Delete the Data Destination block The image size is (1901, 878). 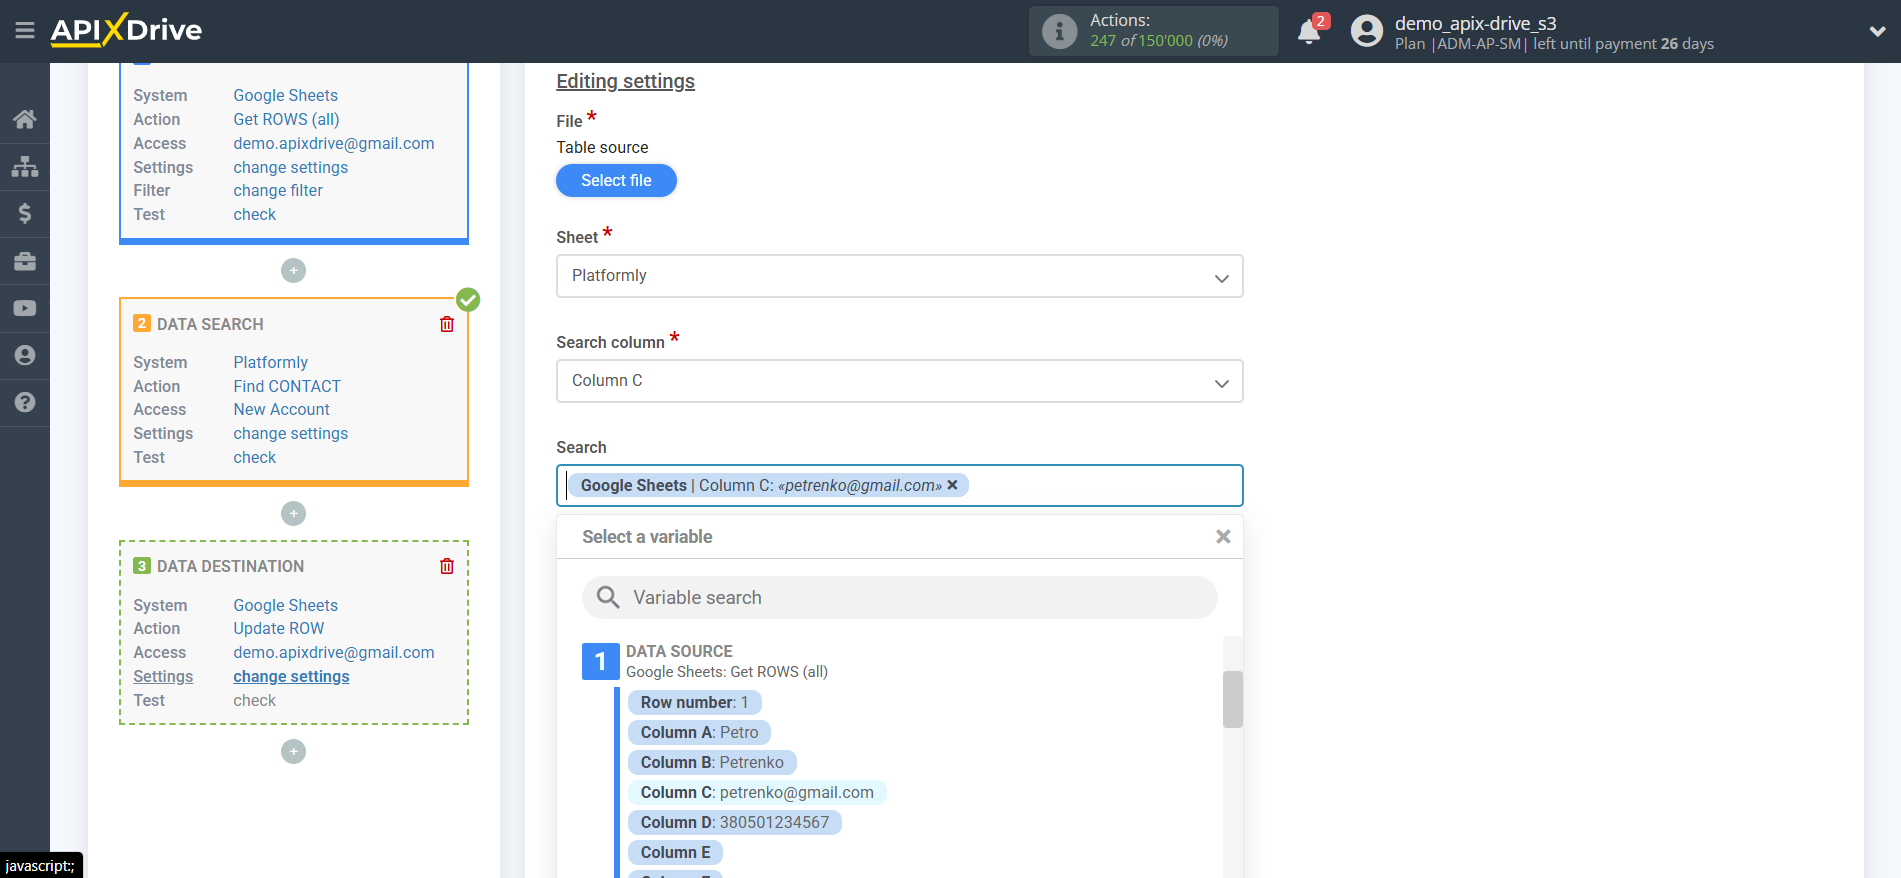[447, 566]
